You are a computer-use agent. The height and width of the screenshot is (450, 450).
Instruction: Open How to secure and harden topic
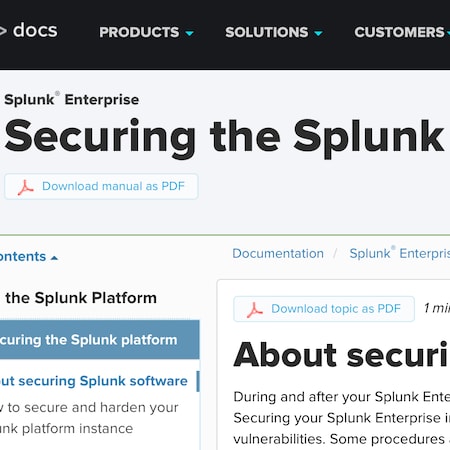tap(89, 418)
